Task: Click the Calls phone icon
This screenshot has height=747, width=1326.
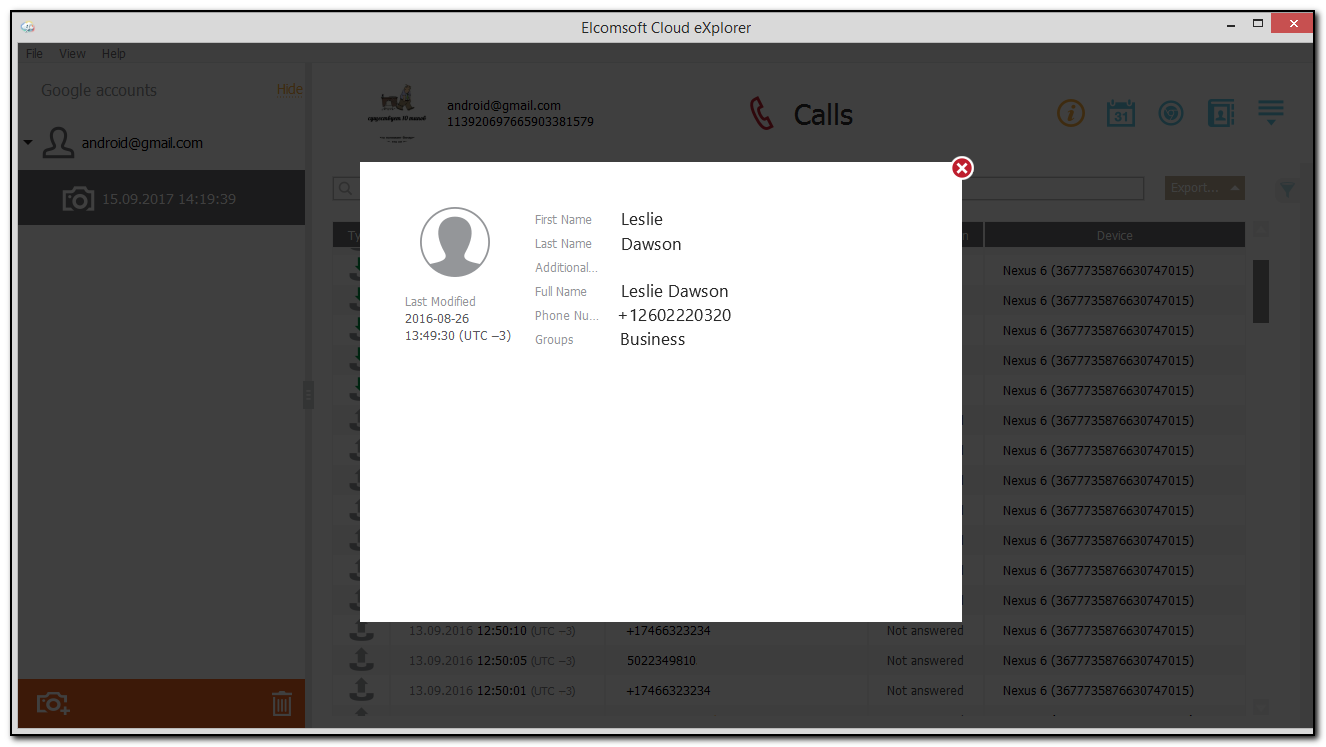Action: [762, 113]
